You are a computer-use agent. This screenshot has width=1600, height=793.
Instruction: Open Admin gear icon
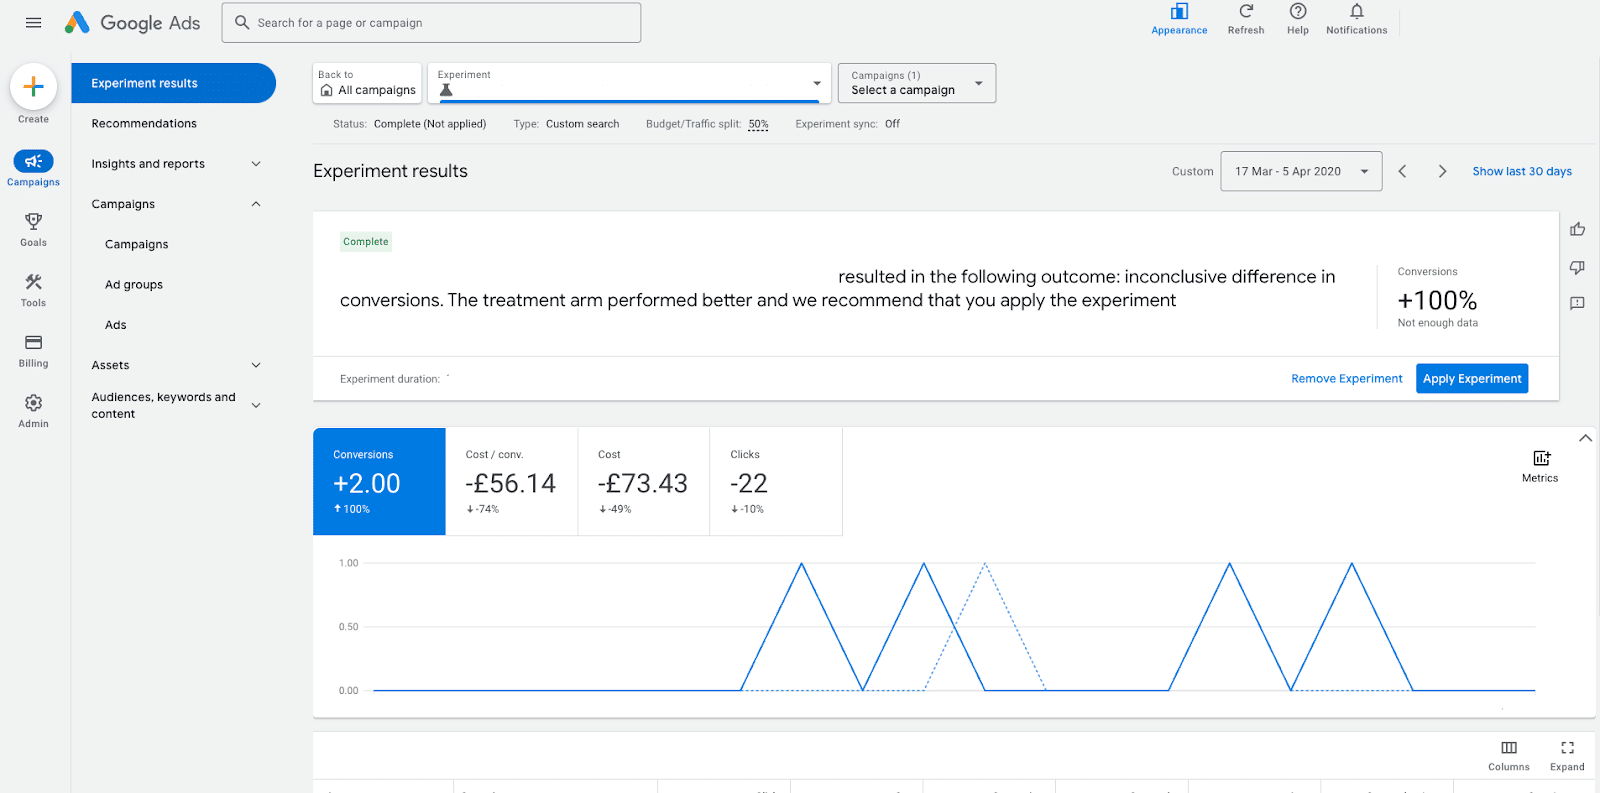[x=33, y=402]
